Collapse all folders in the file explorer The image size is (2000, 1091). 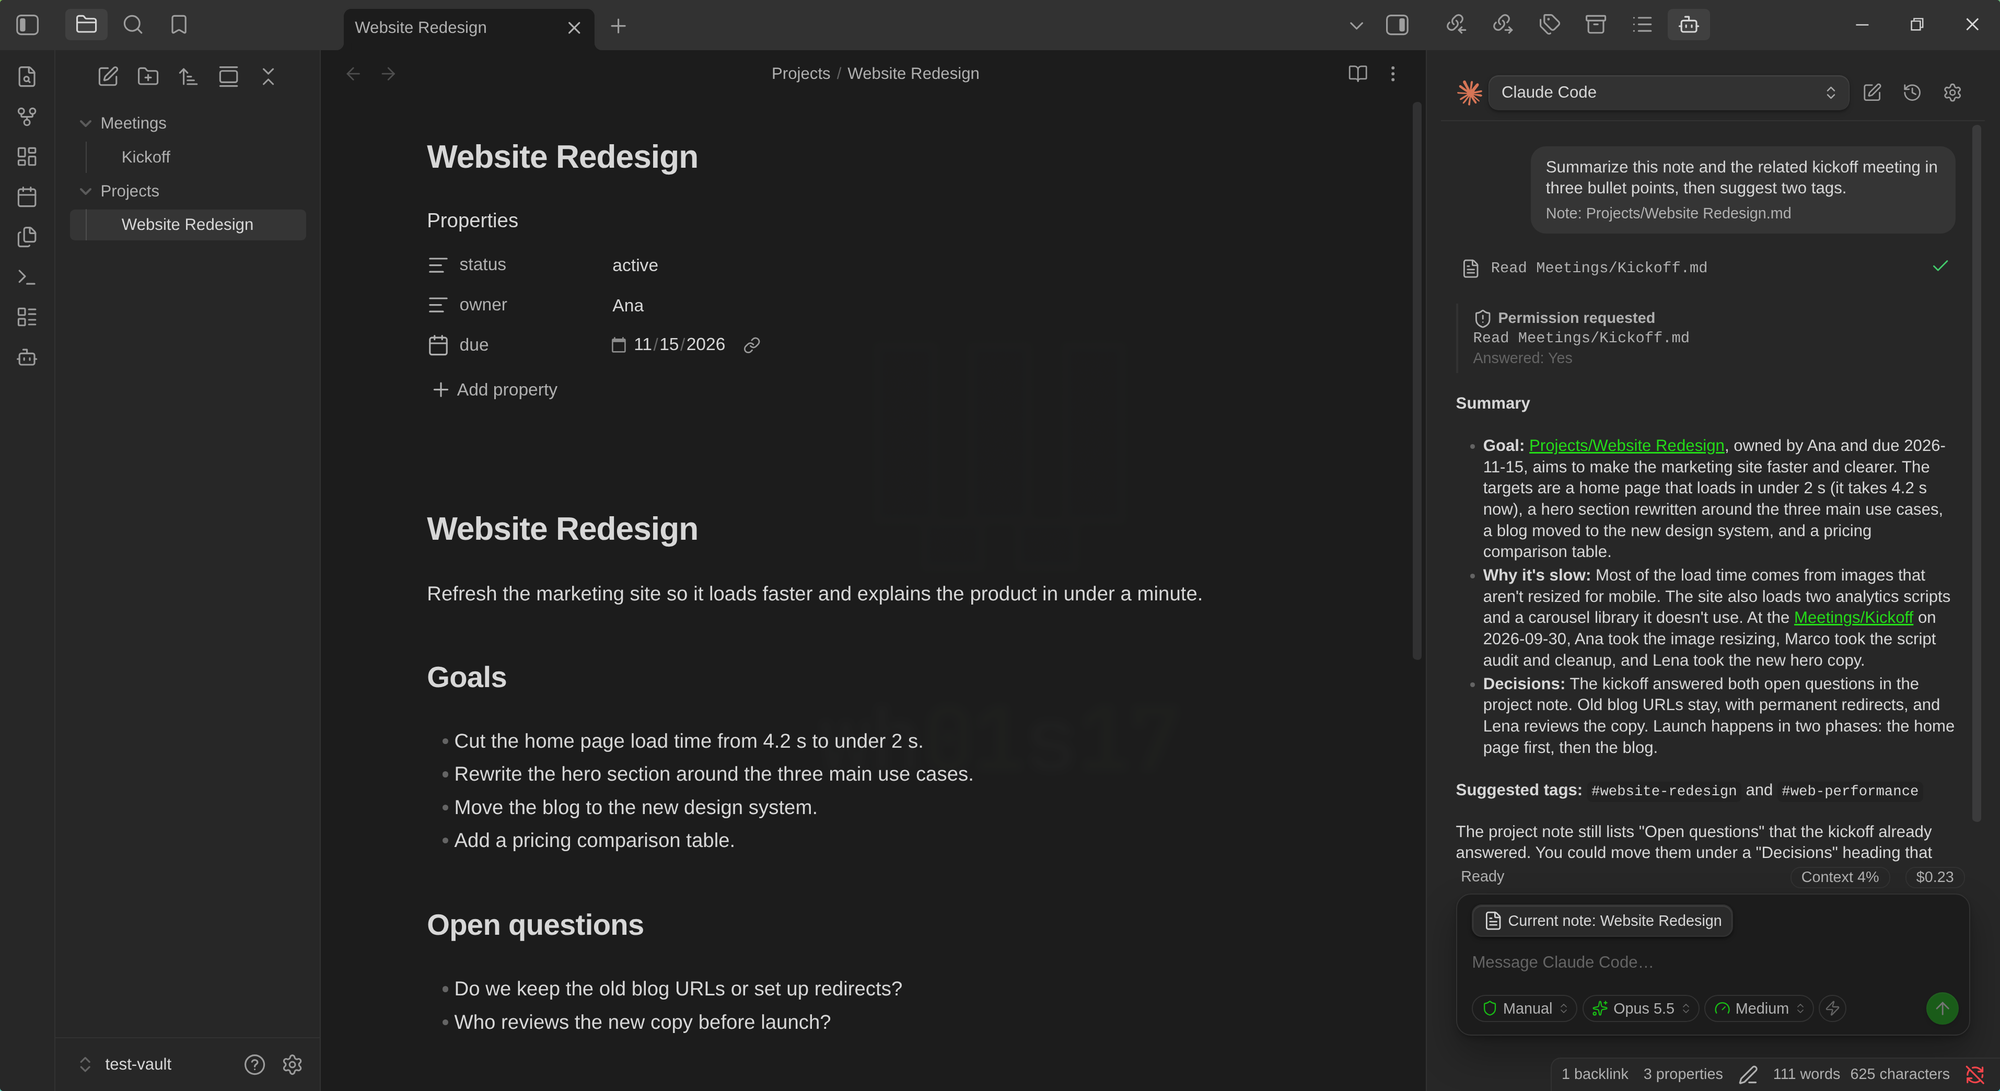tap(268, 76)
